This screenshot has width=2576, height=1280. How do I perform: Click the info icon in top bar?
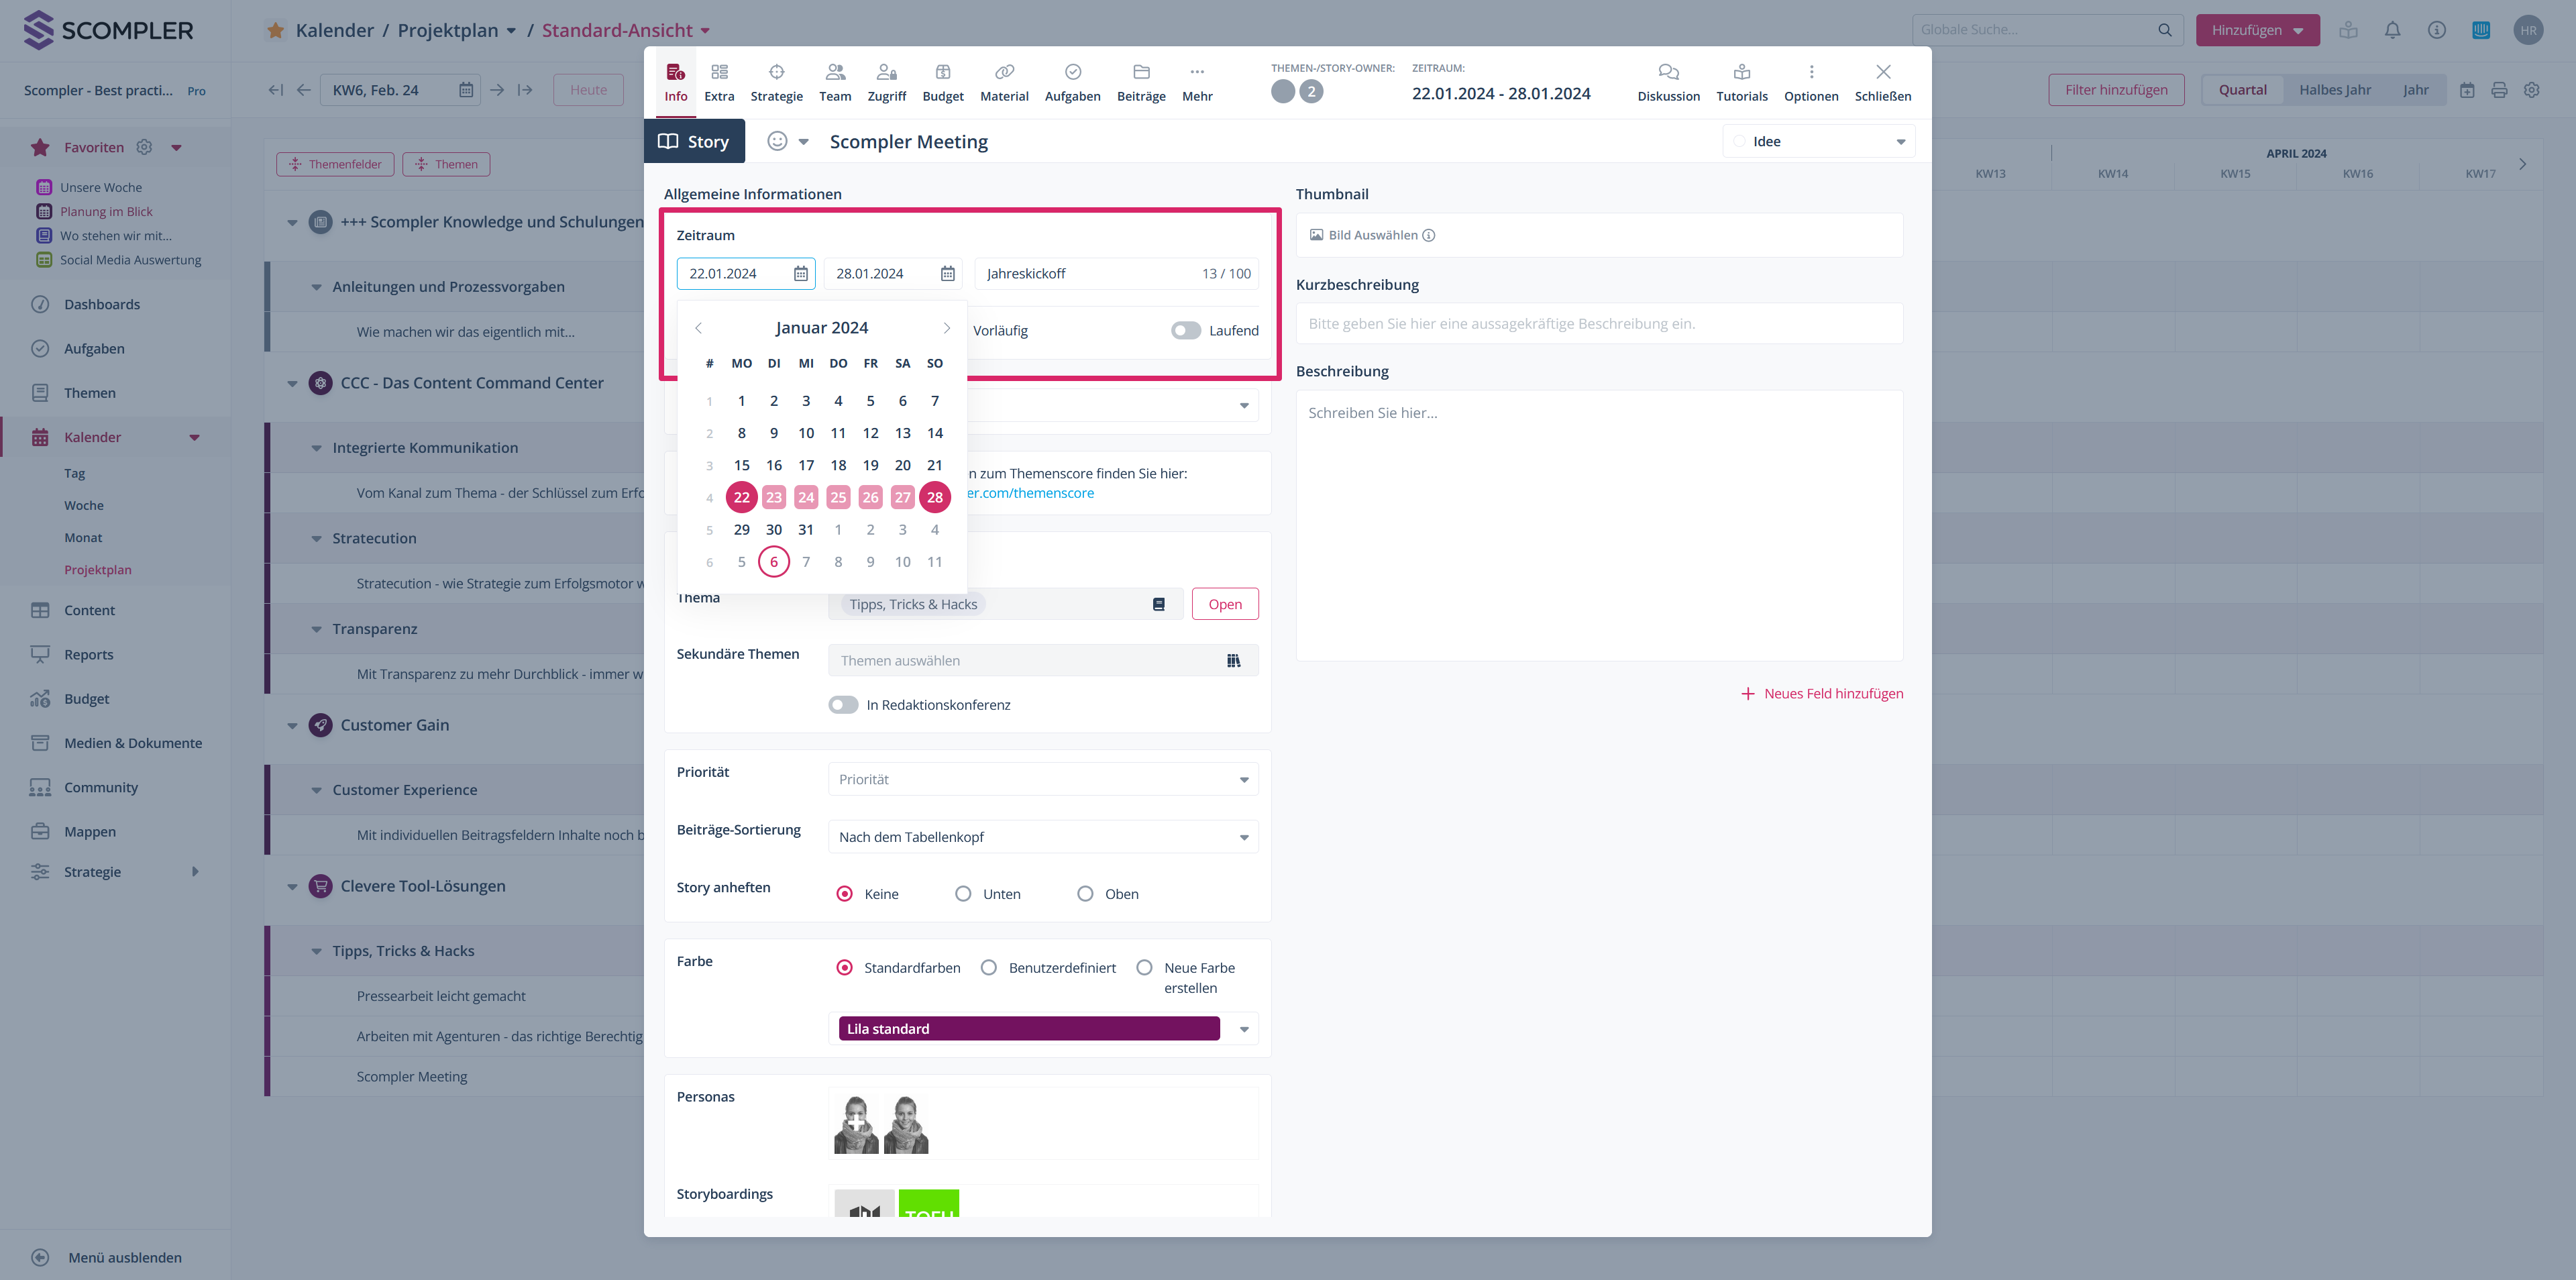2436,30
